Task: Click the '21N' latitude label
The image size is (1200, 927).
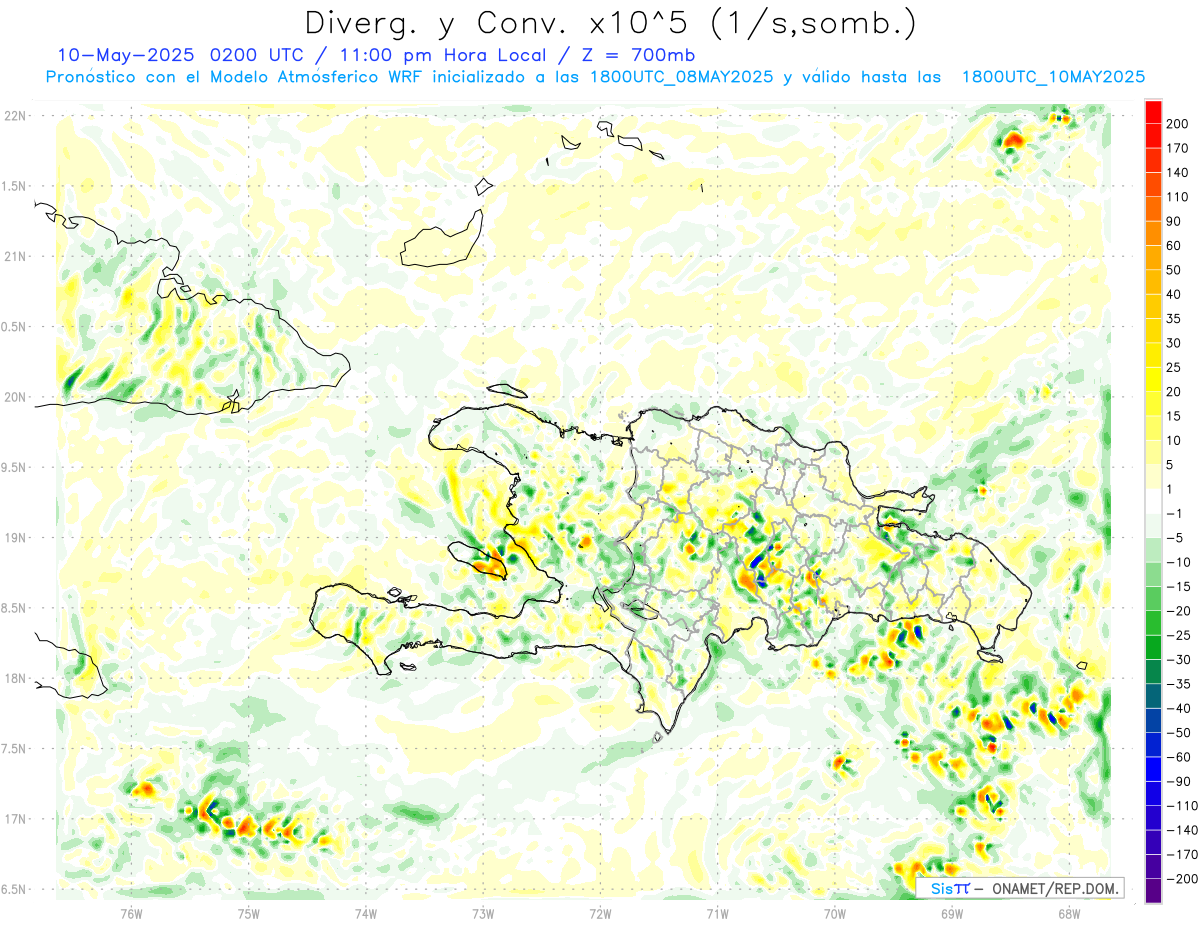Action: coord(15,256)
